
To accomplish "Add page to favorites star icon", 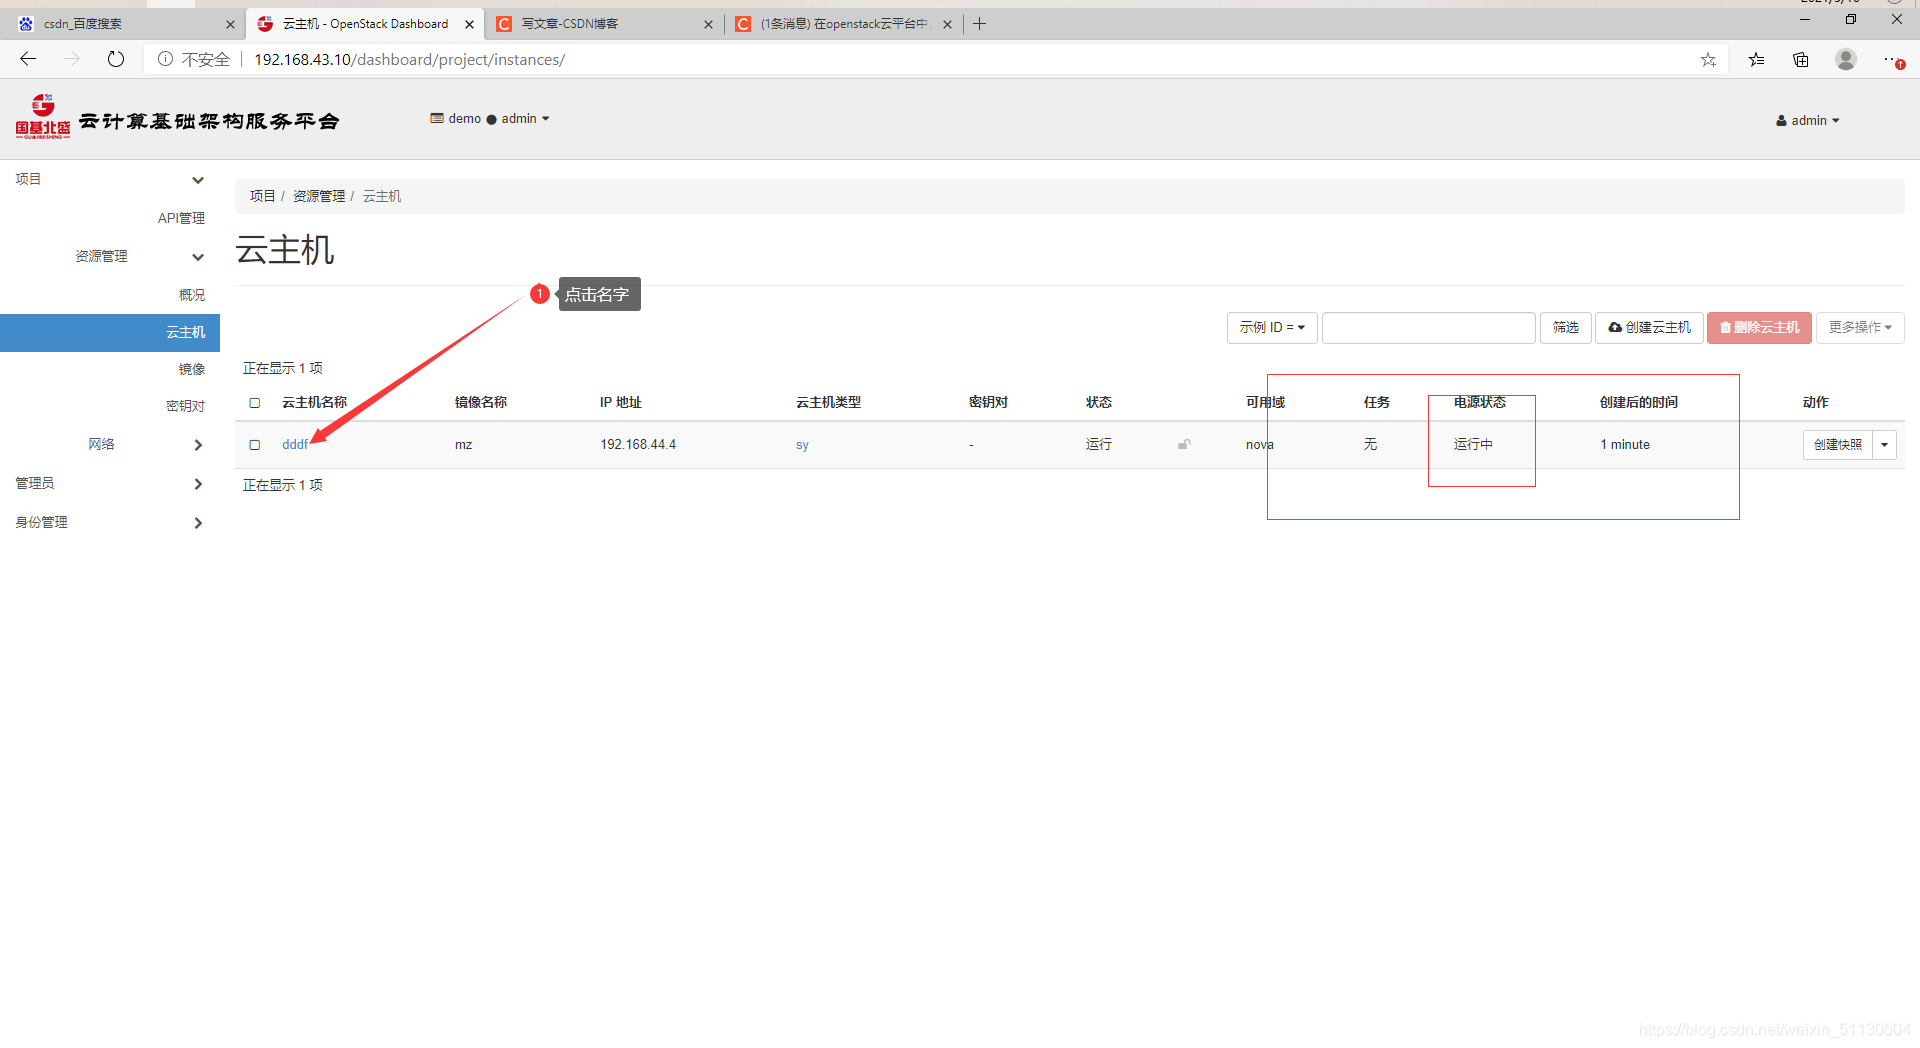I will [1708, 60].
